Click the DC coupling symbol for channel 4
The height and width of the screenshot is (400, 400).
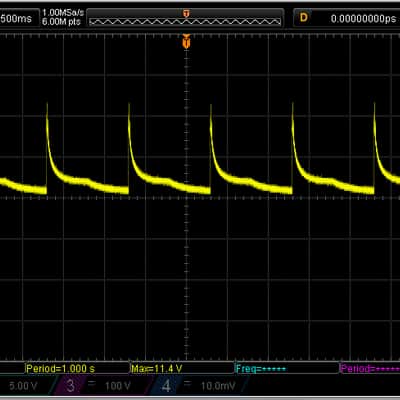(187, 383)
